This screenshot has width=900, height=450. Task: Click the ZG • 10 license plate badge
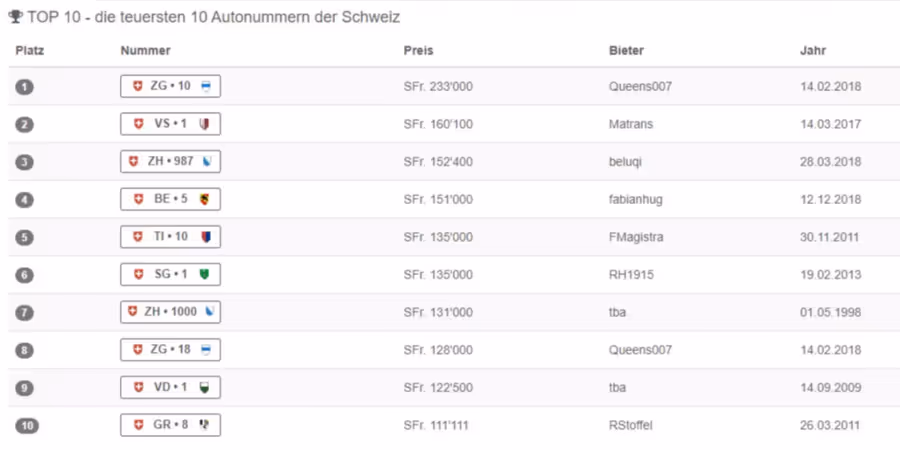coord(170,86)
